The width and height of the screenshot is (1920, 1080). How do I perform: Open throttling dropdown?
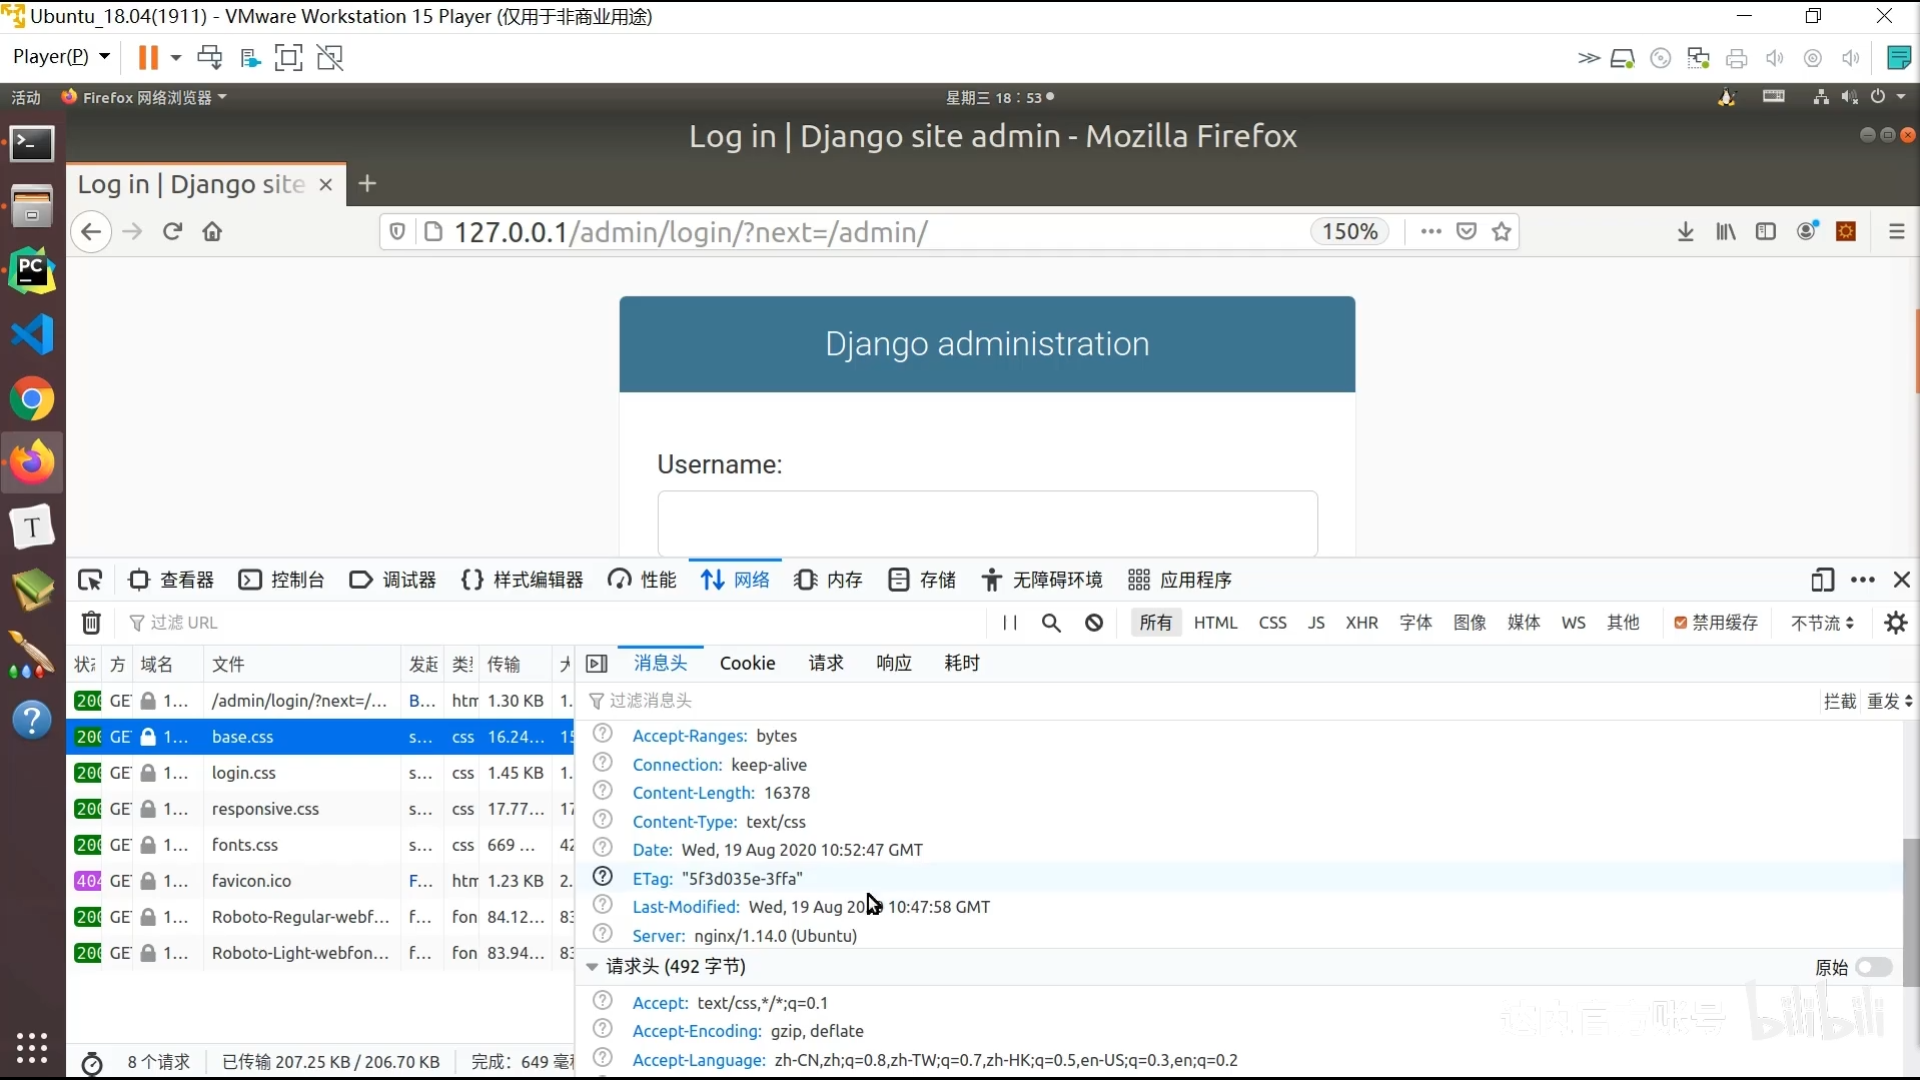(1822, 623)
